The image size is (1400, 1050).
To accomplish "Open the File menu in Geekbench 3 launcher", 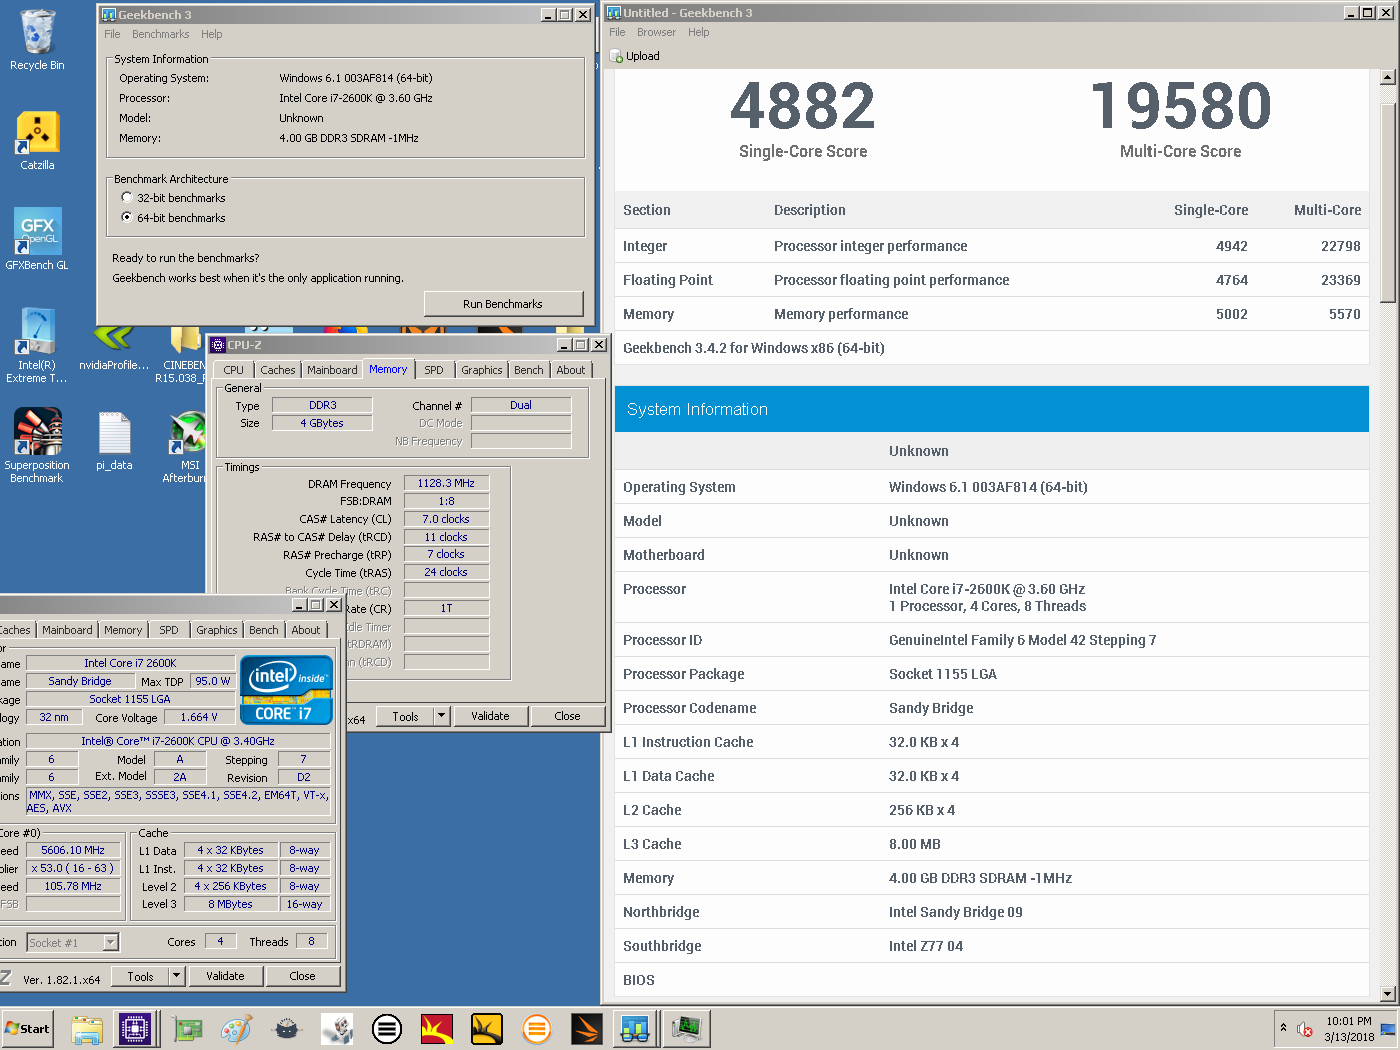I will click(x=112, y=34).
